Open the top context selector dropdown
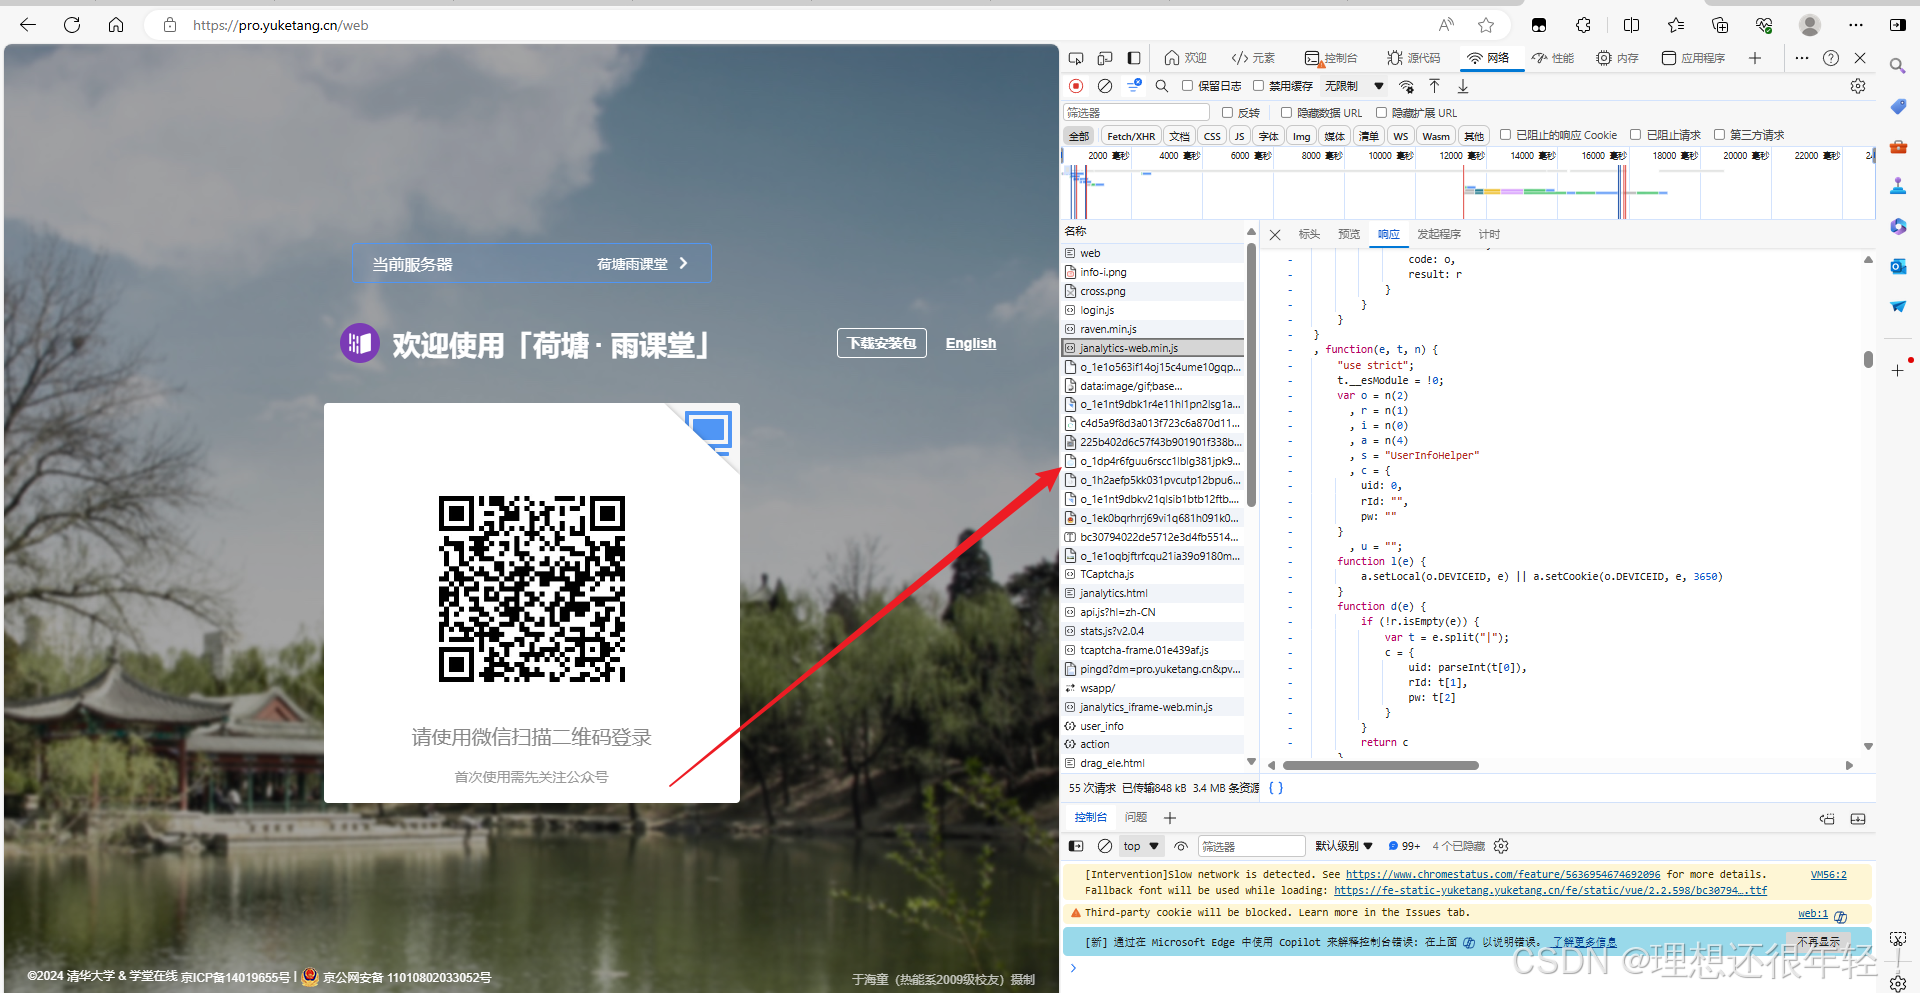 pyautogui.click(x=1140, y=846)
